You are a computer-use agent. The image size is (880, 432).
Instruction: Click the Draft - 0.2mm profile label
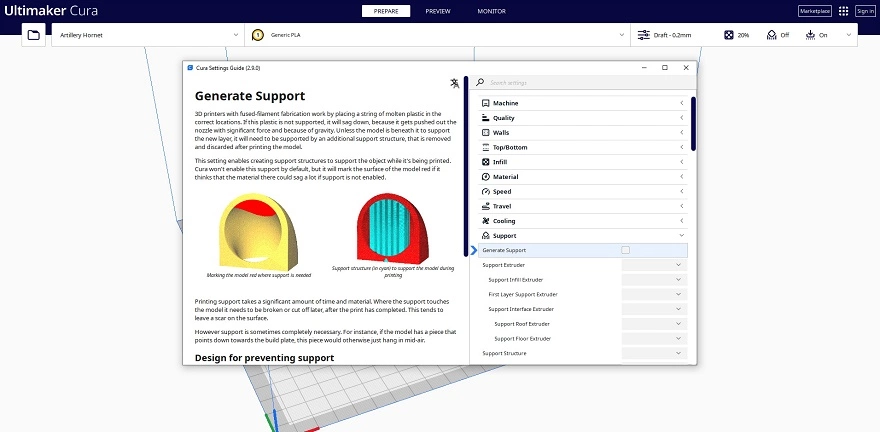672,35
